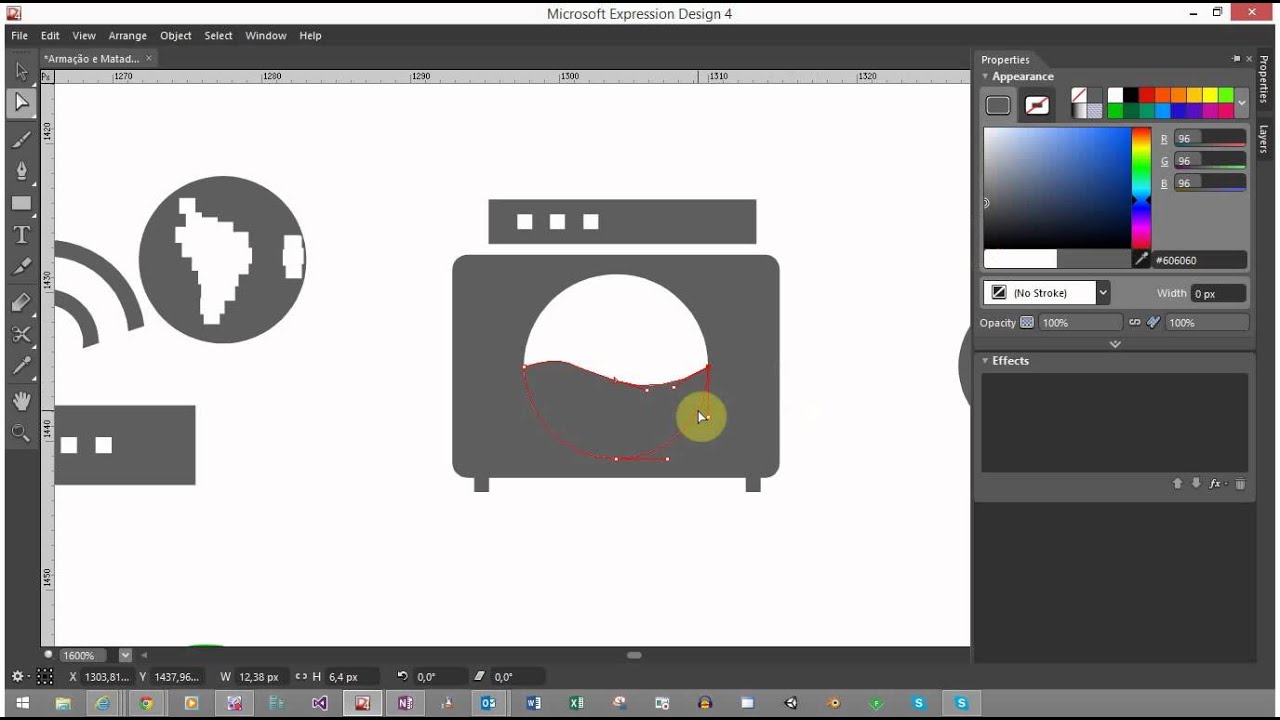This screenshot has height=720, width=1280.
Task: Close the Armação e Matad document tab
Action: point(149,58)
